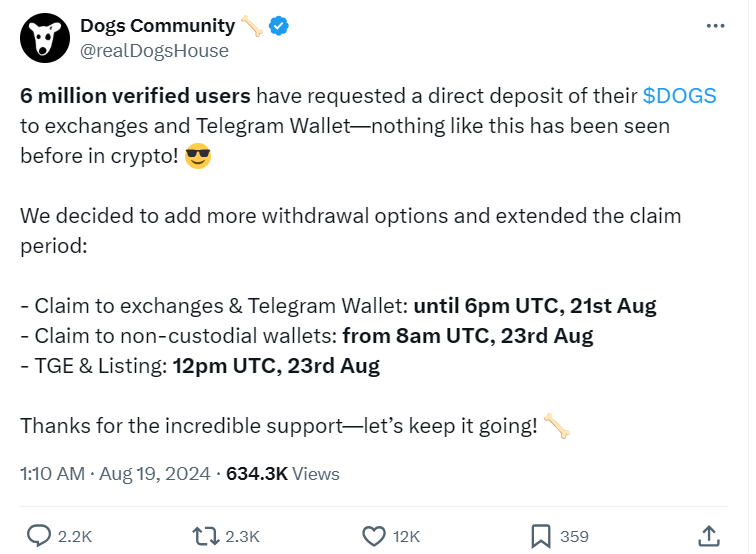Open the @realDogsHouse handle link
This screenshot has width=756, height=554.
(x=154, y=50)
